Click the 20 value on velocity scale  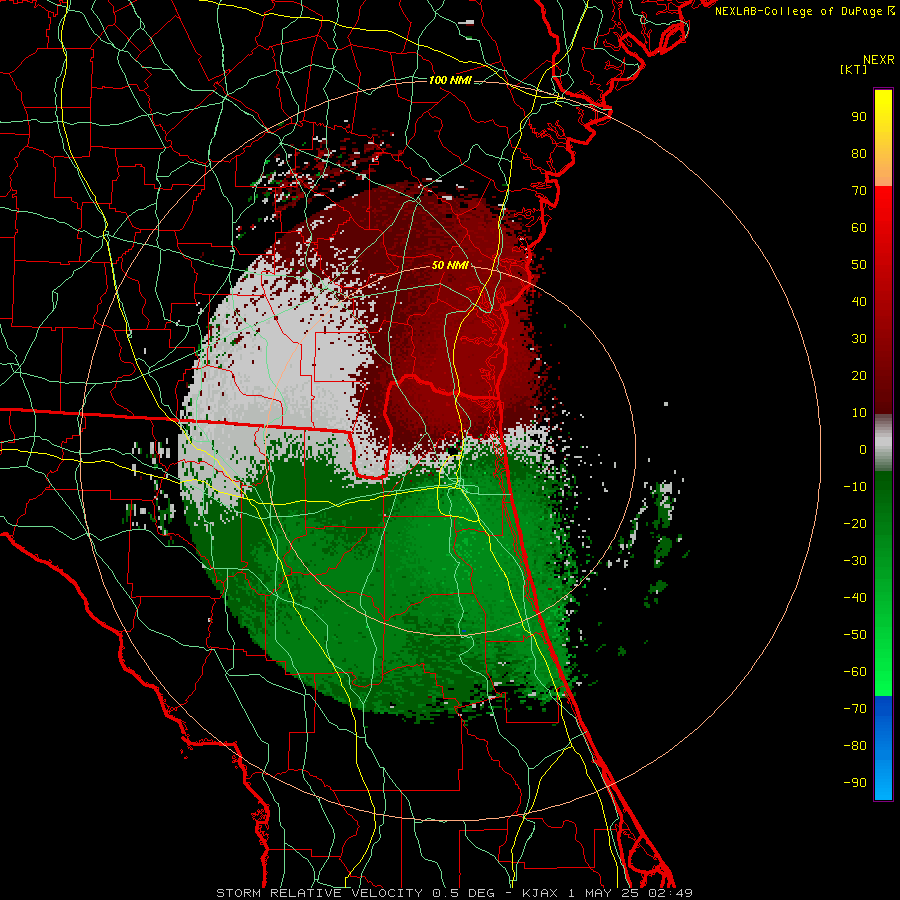[859, 375]
